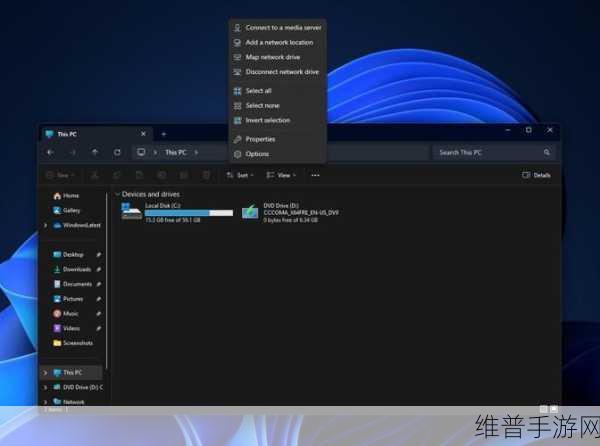This screenshot has height=446, width=600.
Task: Click the pin icon beside Desktop
Action: tap(99, 255)
